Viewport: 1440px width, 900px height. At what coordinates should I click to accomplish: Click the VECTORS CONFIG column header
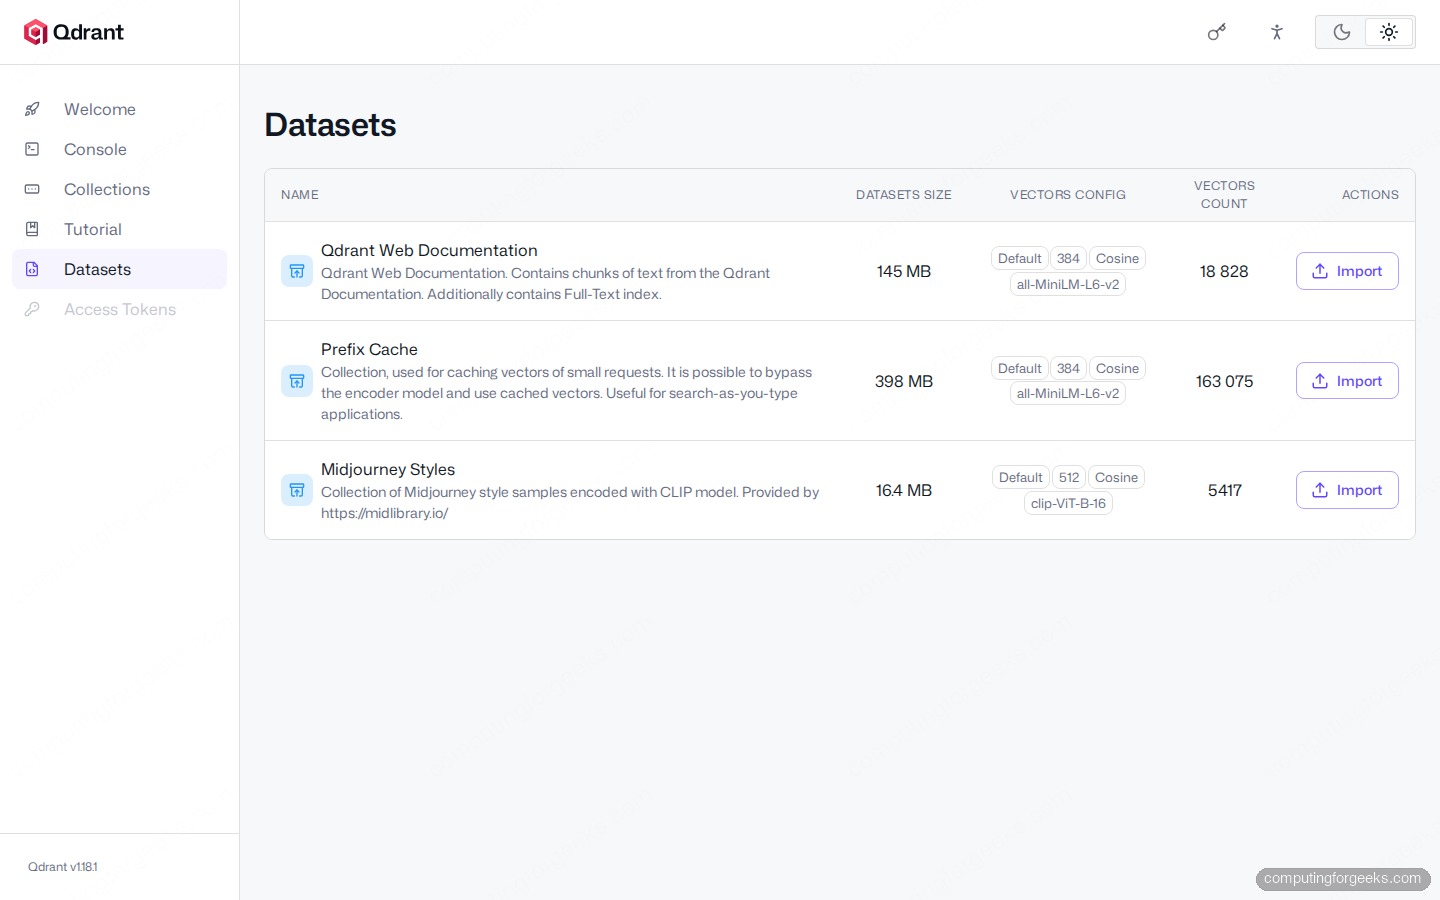(1068, 195)
